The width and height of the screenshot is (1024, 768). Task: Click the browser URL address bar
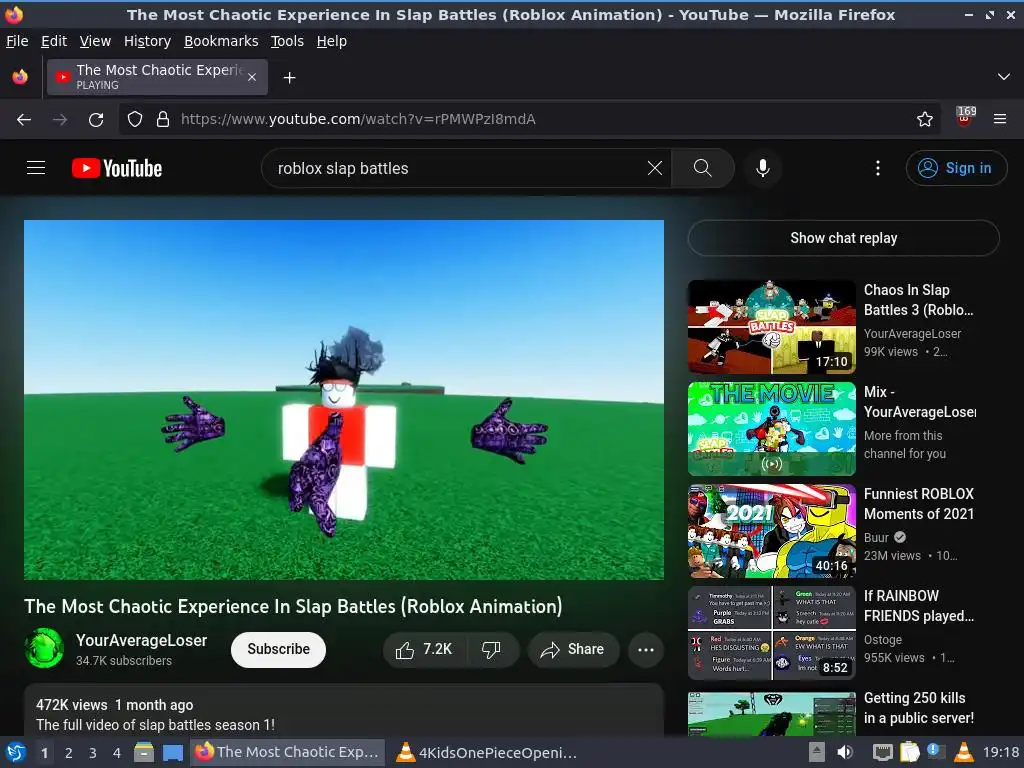click(529, 120)
